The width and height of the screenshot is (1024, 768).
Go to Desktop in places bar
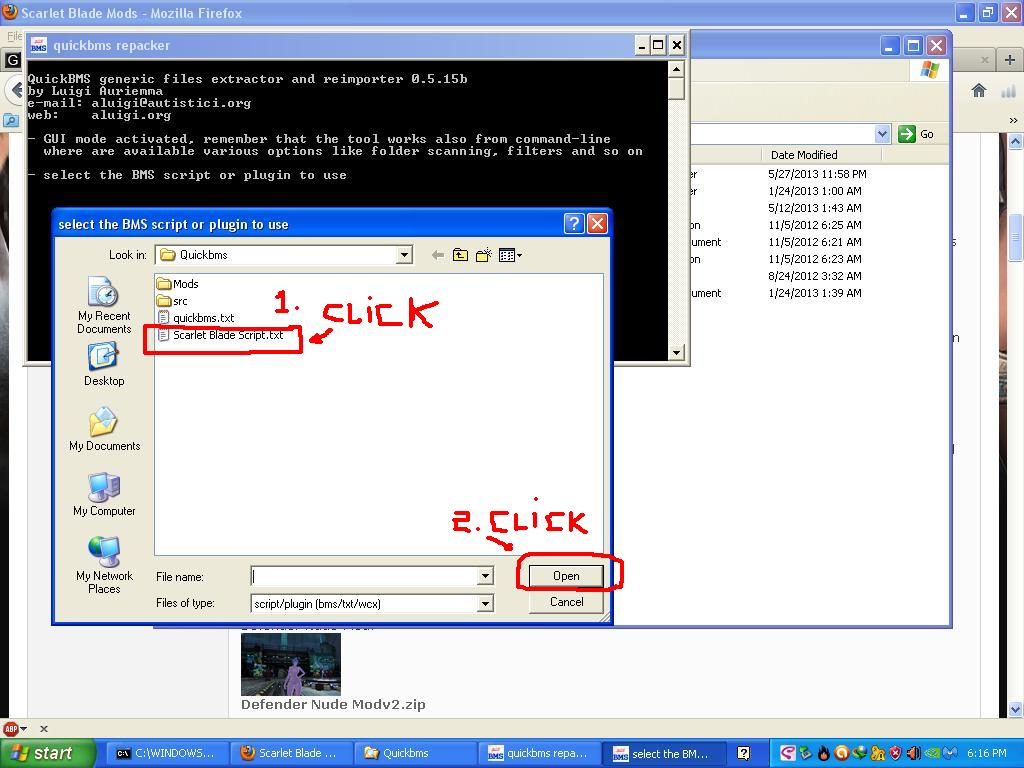click(x=104, y=364)
